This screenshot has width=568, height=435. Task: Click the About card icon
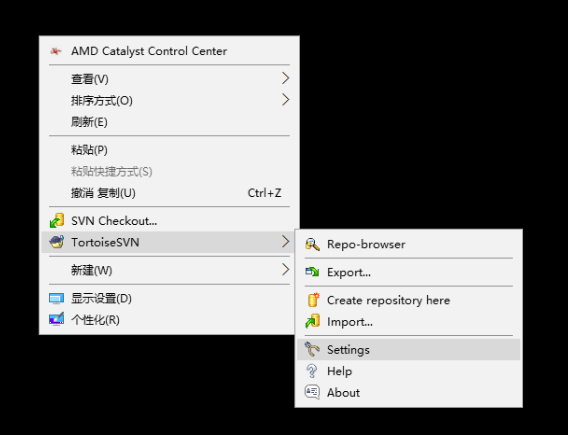click(312, 392)
